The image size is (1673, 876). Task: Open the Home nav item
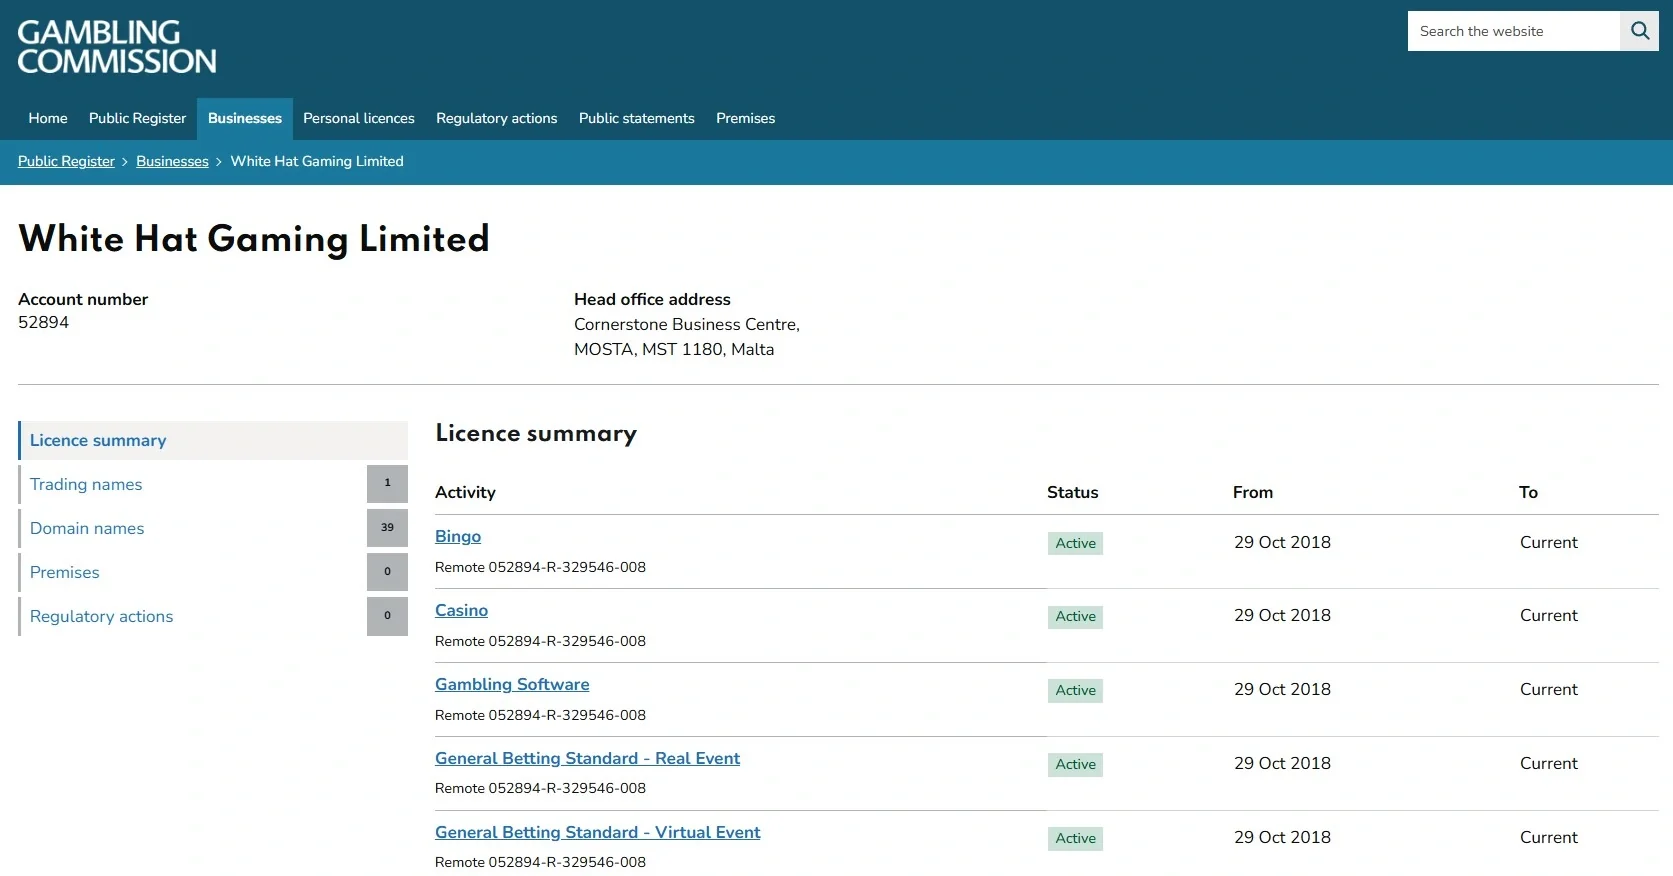[48, 118]
